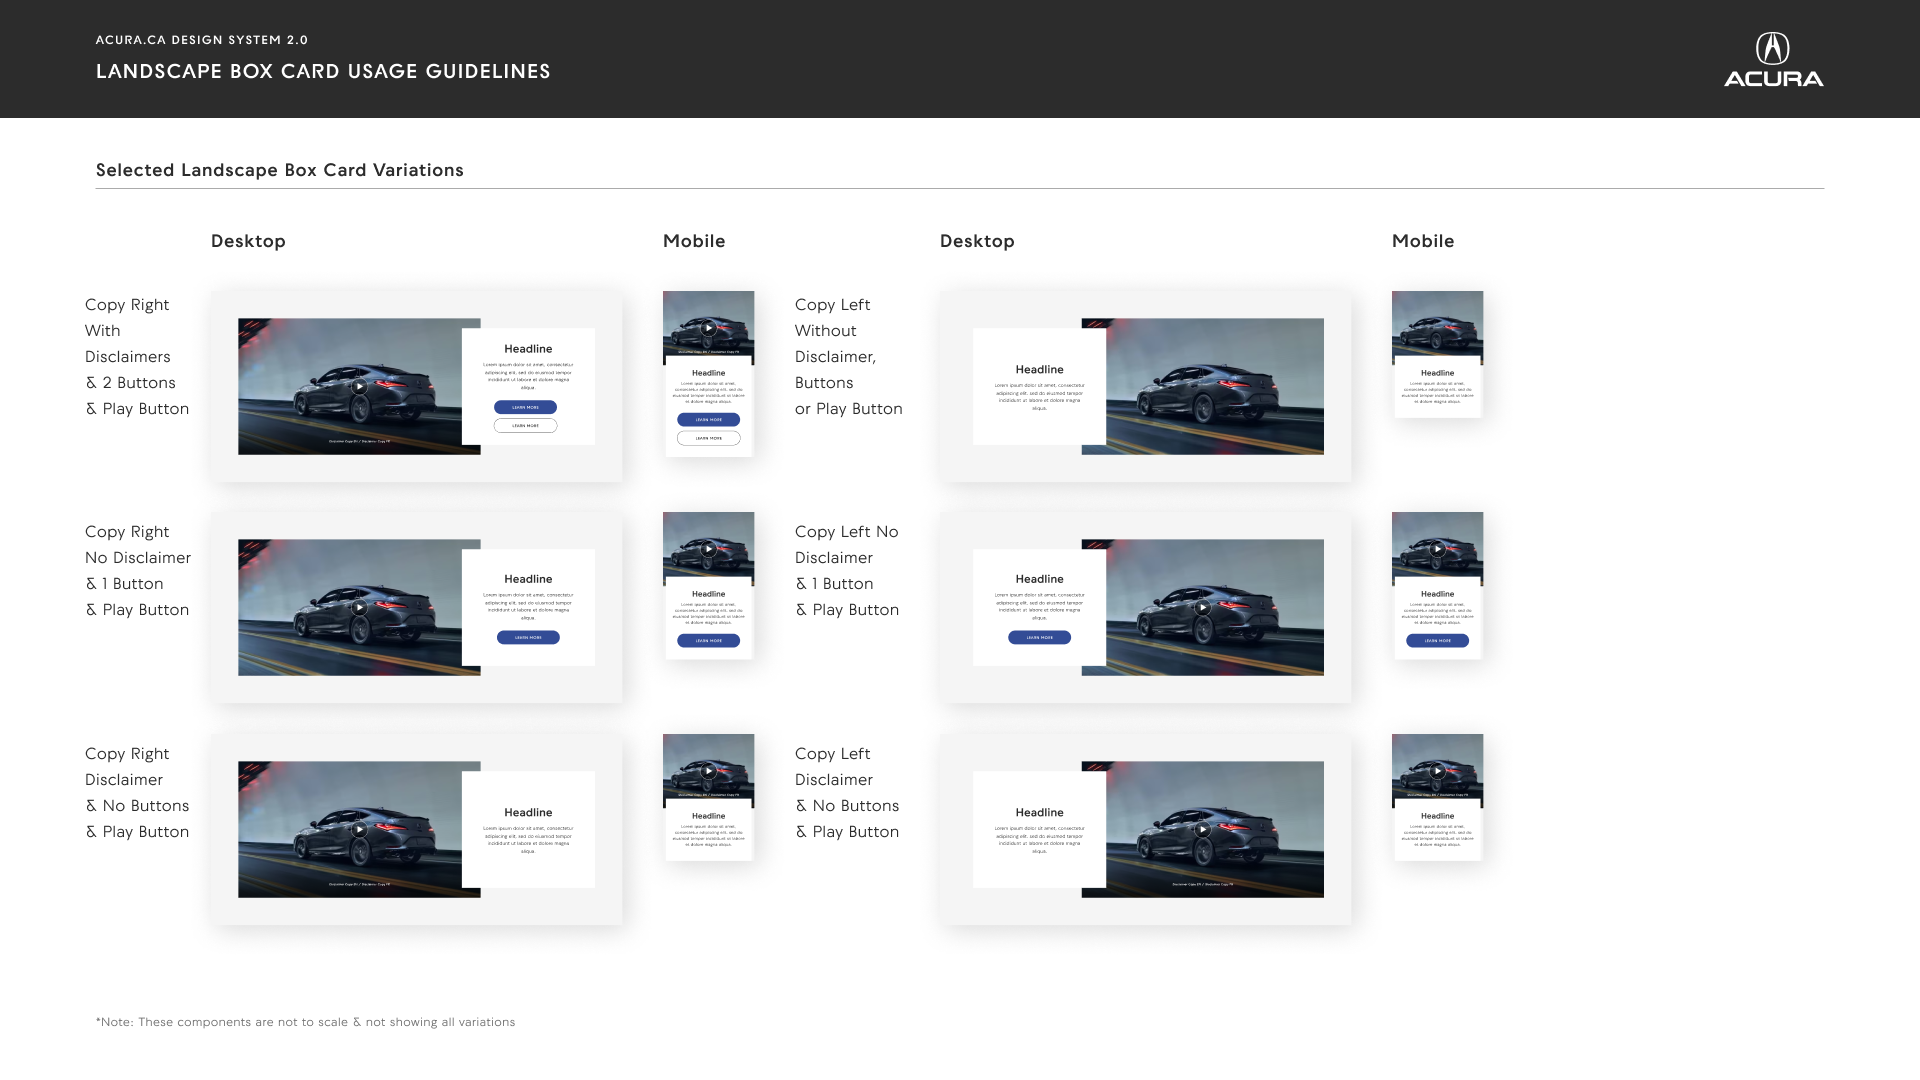This screenshot has width=1920, height=1080.
Task: Click Headline on desktop 'Copy Left Disclaimer & No Buttons' card
Action: point(1039,813)
